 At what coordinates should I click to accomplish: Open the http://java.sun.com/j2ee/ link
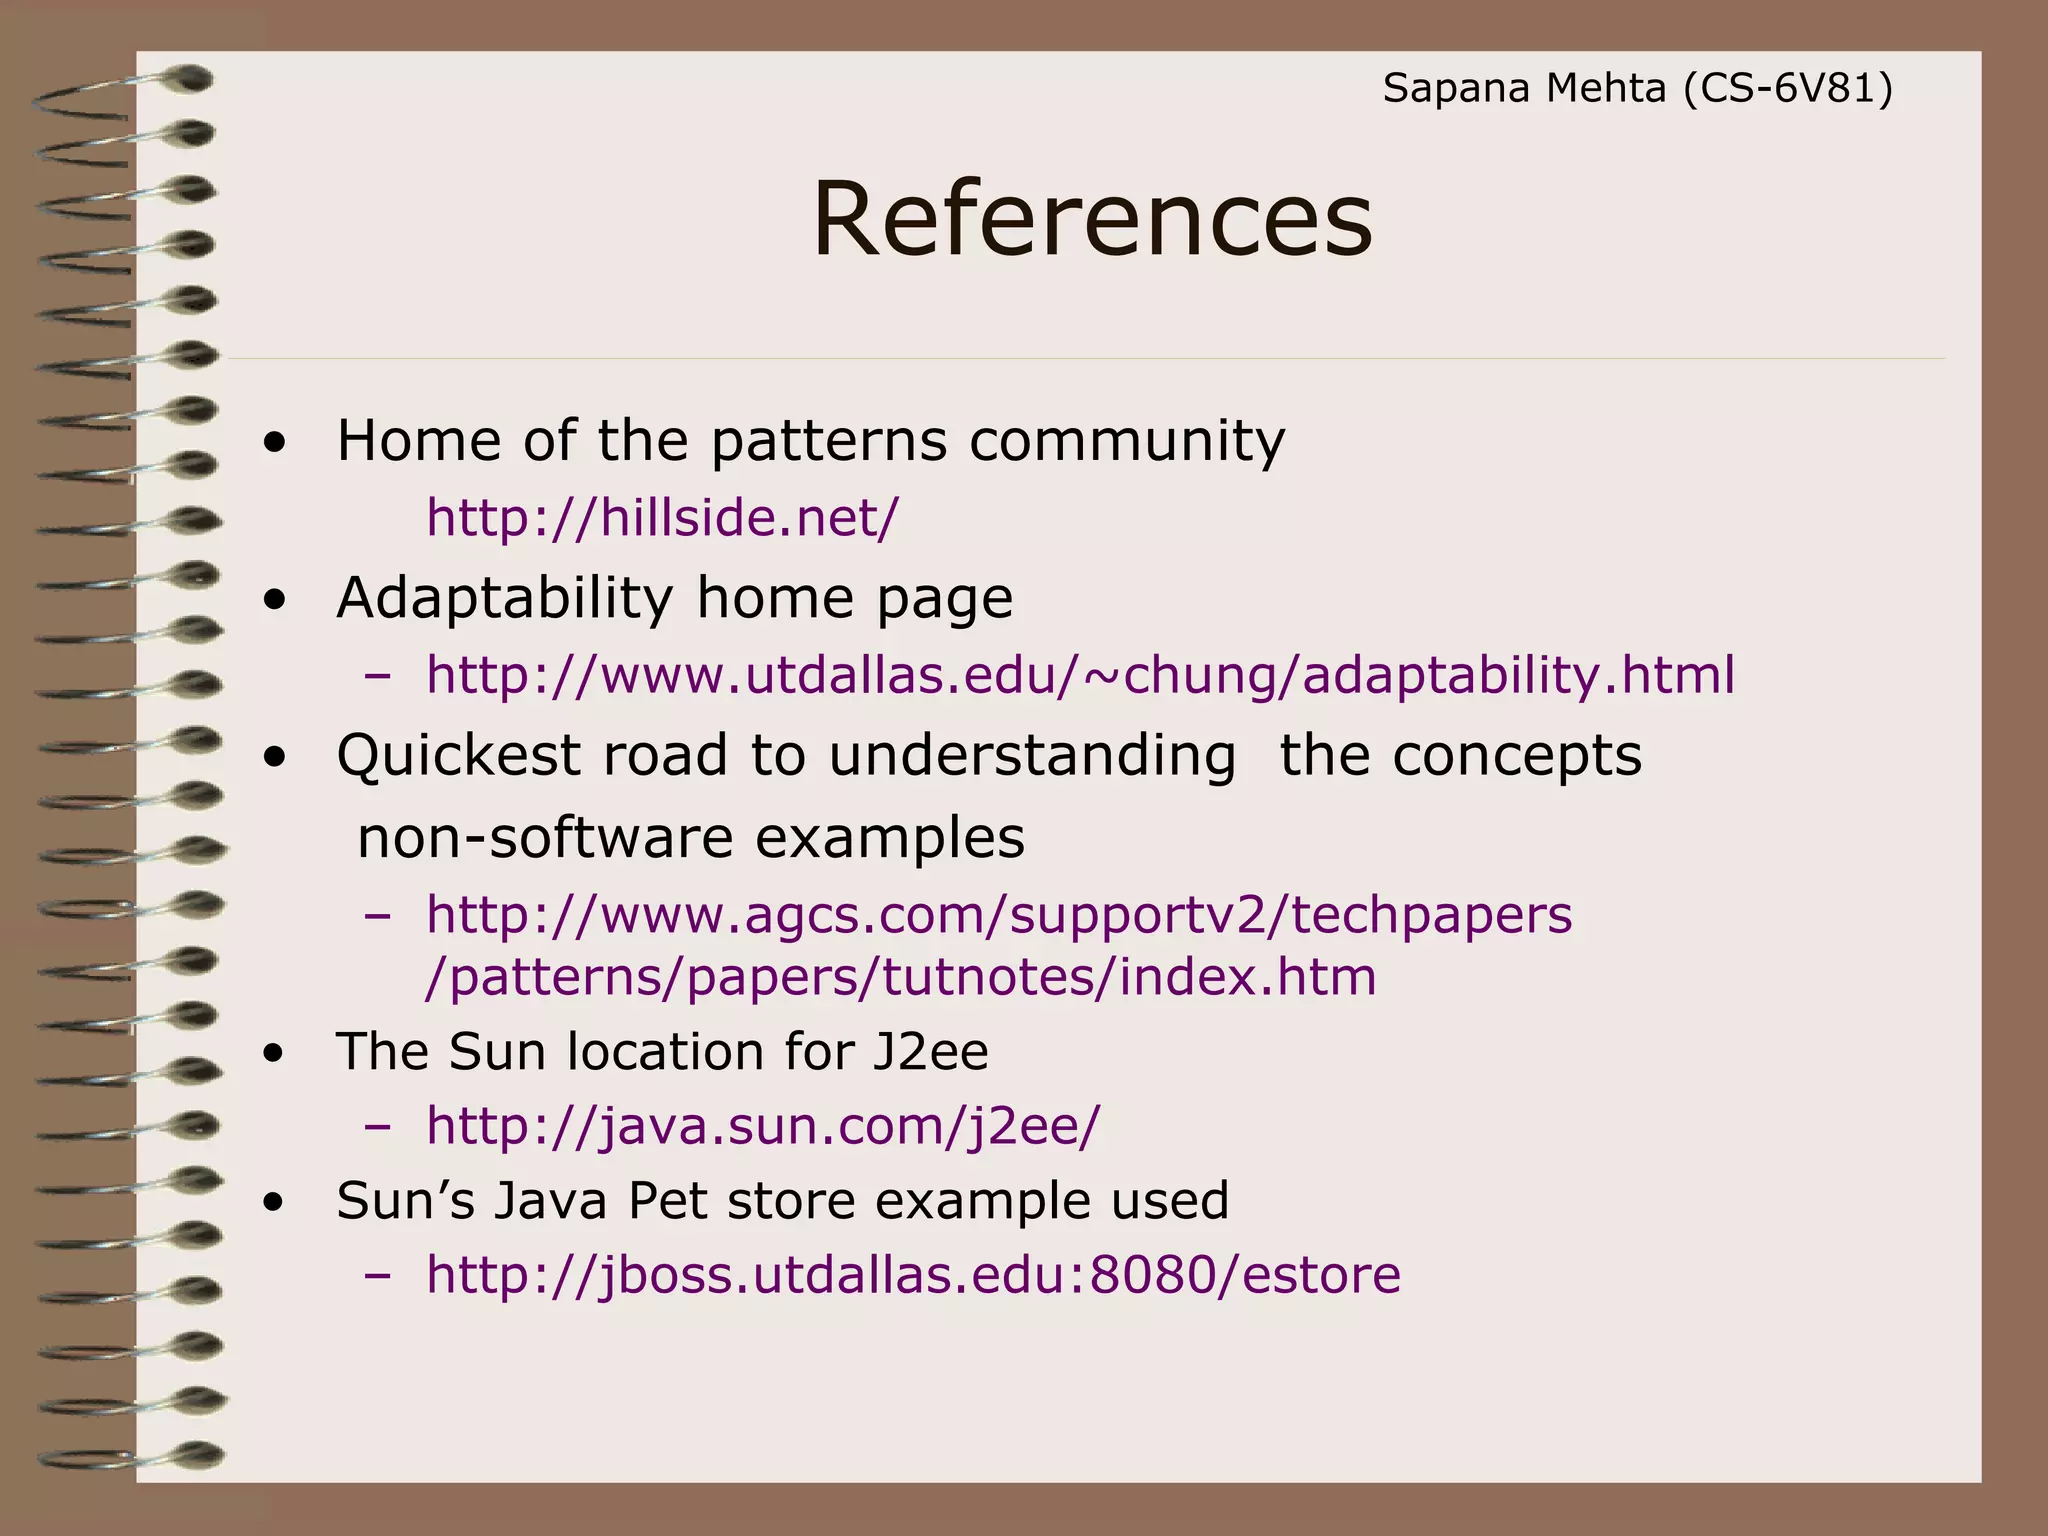[762, 1126]
